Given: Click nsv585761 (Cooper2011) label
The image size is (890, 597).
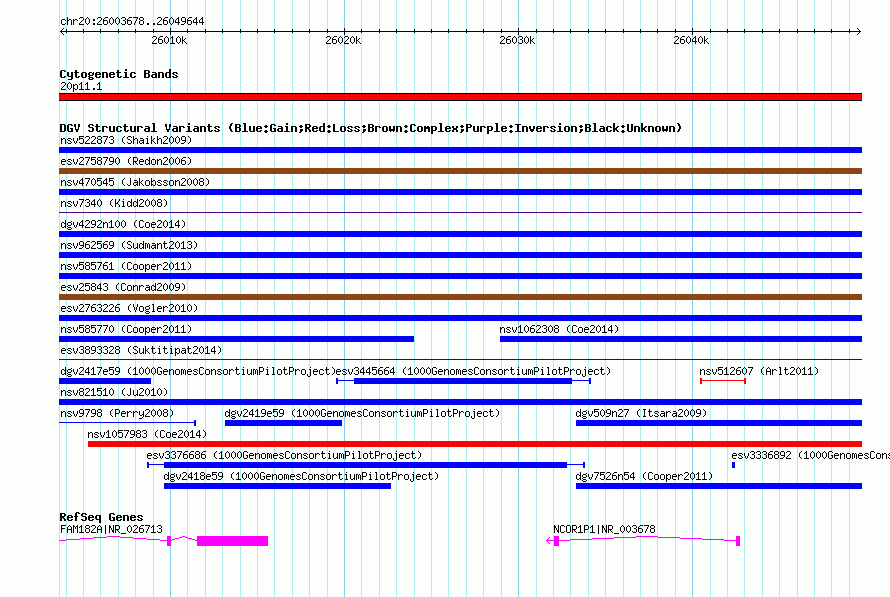Looking at the screenshot, I should pyautogui.click(x=126, y=266).
